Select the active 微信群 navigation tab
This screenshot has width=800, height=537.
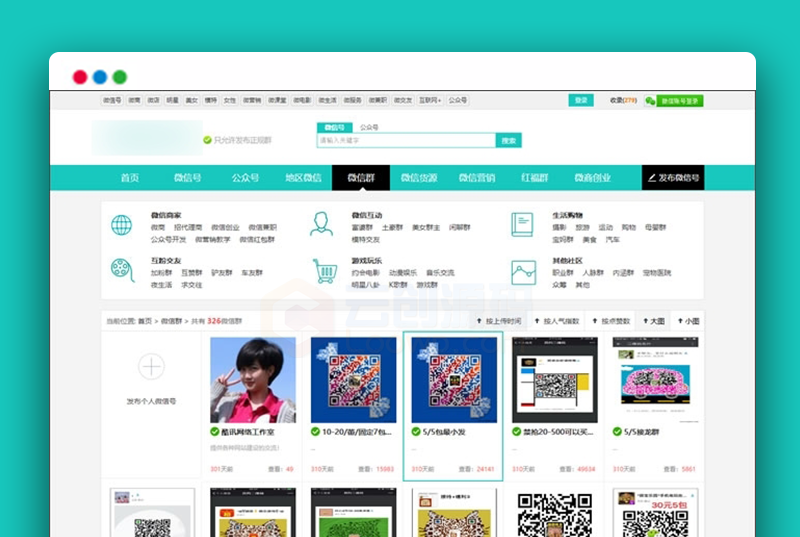(361, 177)
